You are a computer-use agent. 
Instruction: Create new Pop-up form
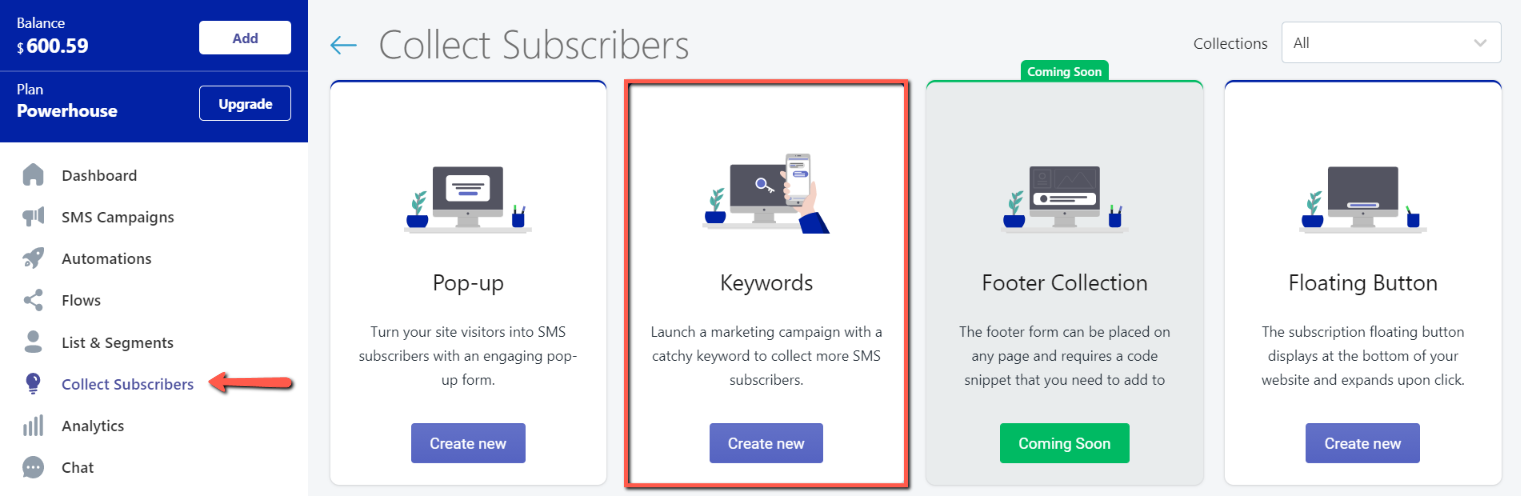468,443
